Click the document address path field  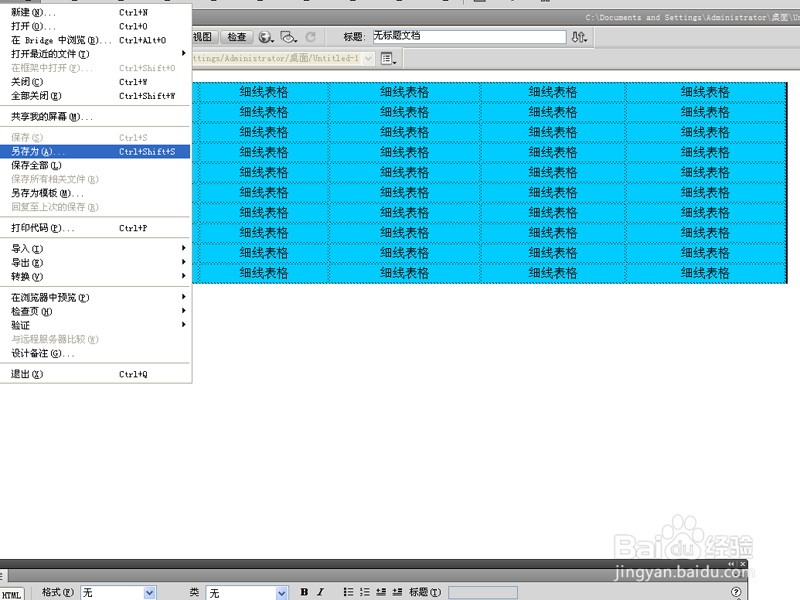pos(278,59)
